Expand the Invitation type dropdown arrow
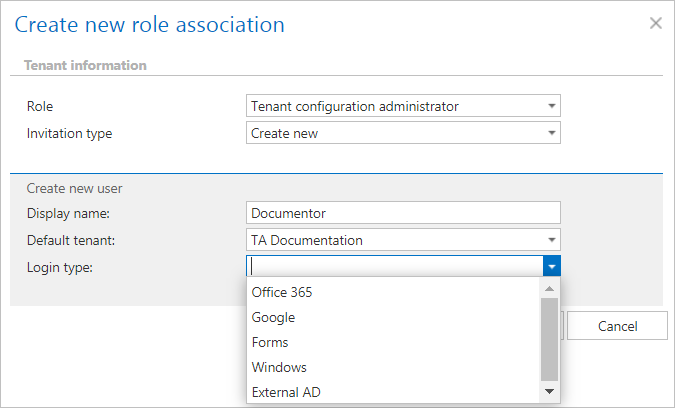This screenshot has height=408, width=675. tap(551, 134)
